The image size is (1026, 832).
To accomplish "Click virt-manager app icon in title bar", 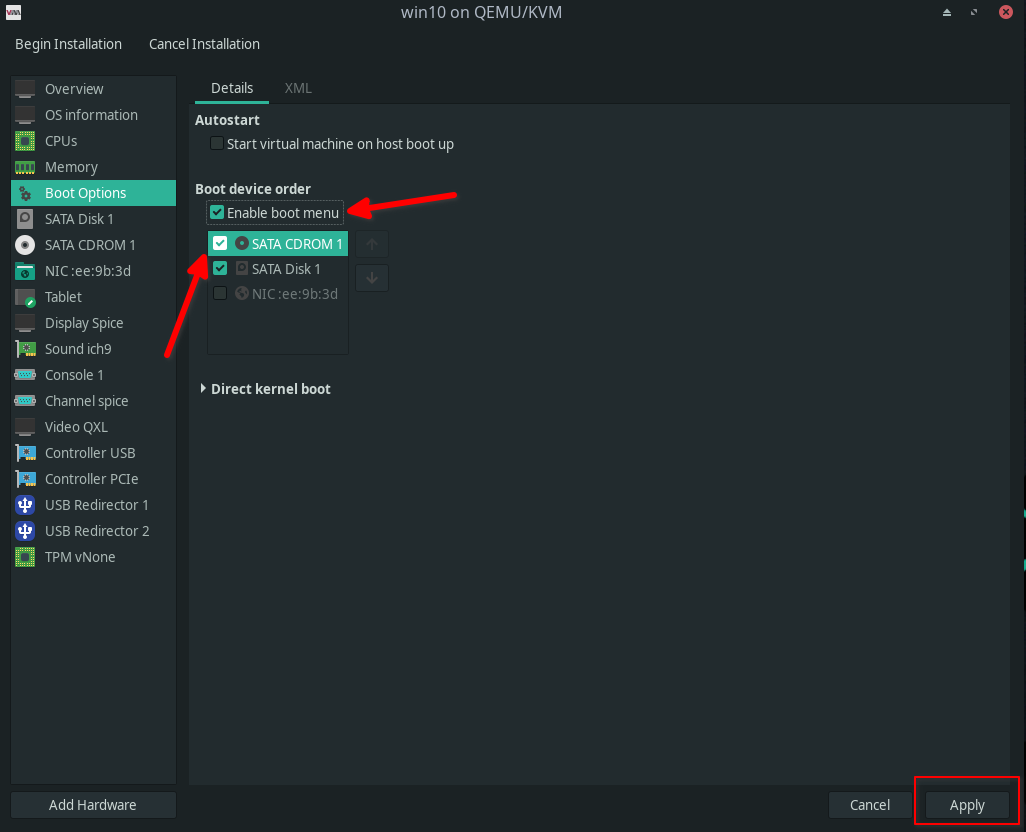I will 13,12.
